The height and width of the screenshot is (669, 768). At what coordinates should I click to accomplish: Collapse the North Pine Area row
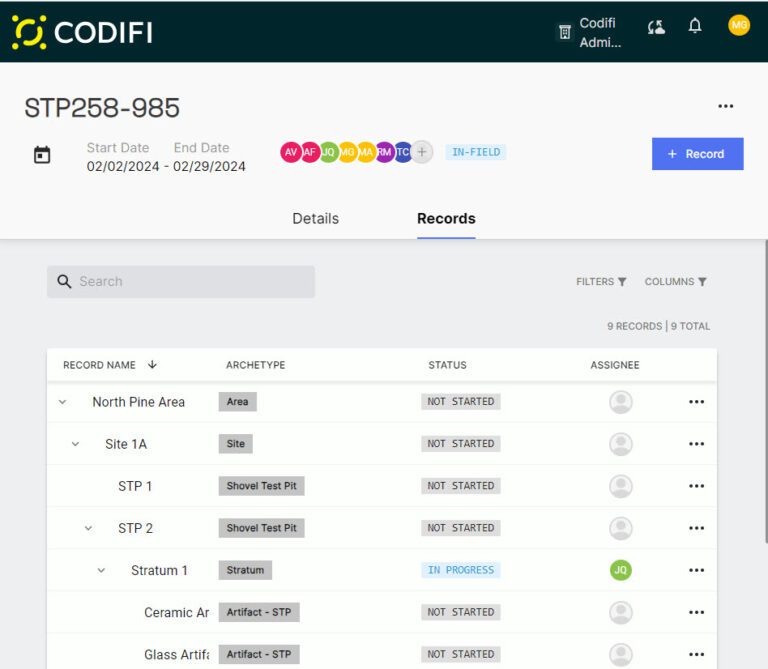[62, 402]
